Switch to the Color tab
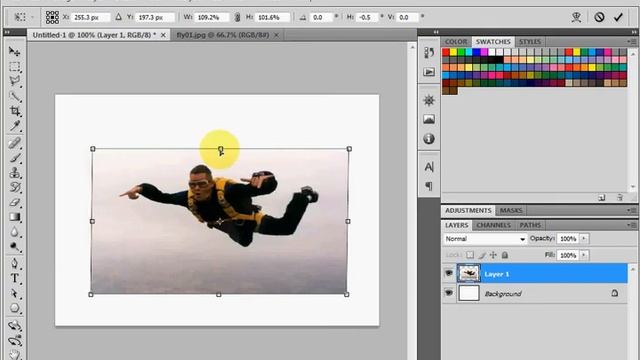This screenshot has width=640, height=360. pos(456,42)
